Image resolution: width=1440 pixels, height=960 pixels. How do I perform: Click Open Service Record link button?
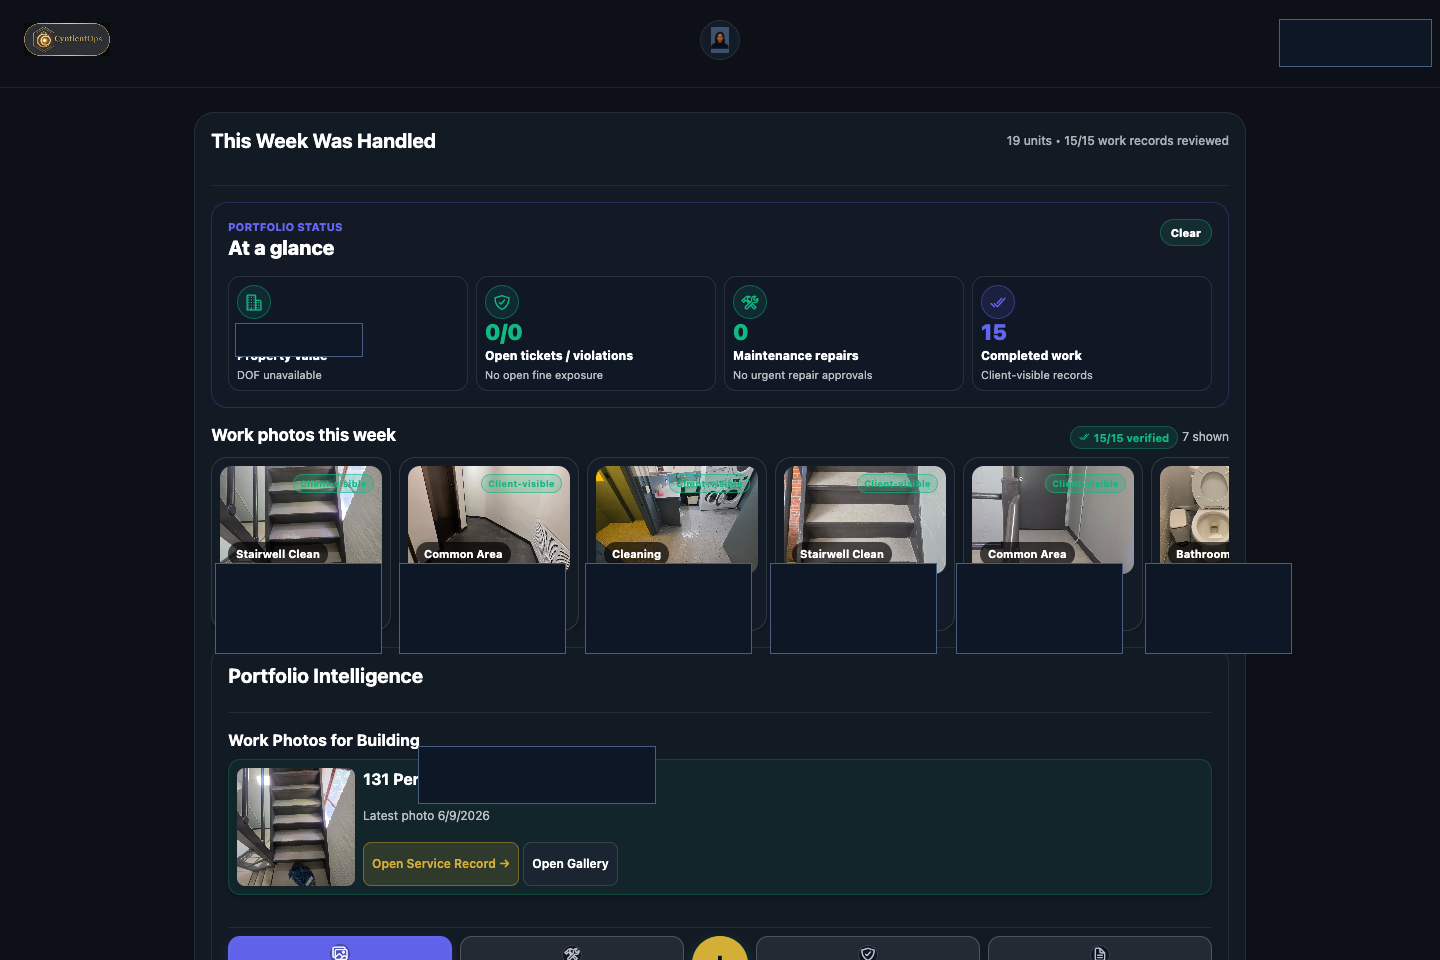[x=441, y=864]
